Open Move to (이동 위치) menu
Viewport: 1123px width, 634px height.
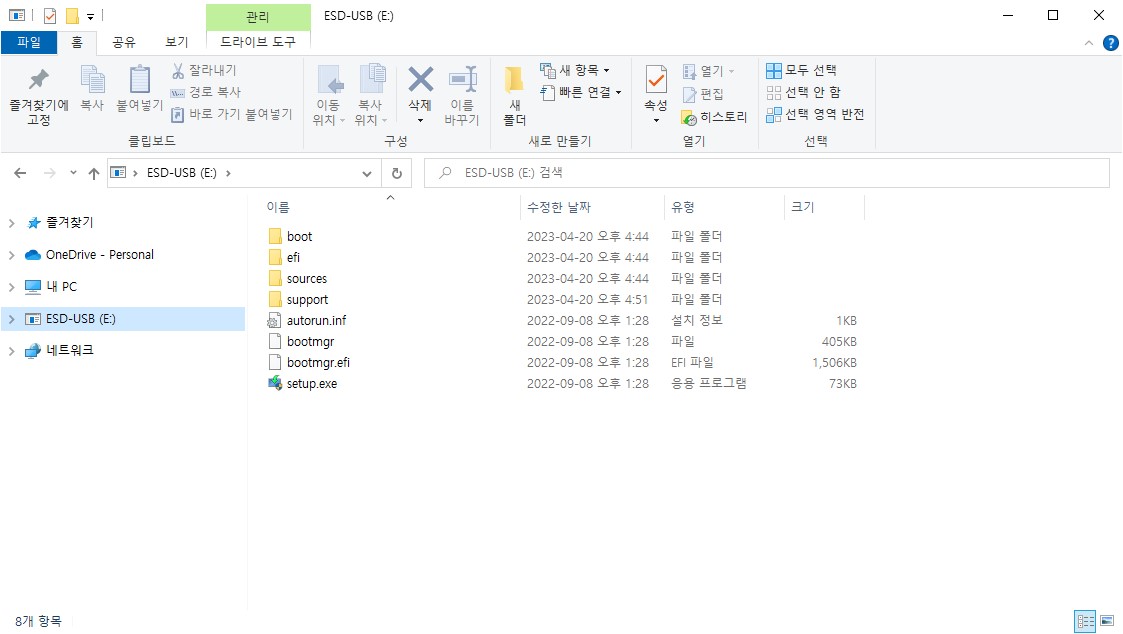329,95
